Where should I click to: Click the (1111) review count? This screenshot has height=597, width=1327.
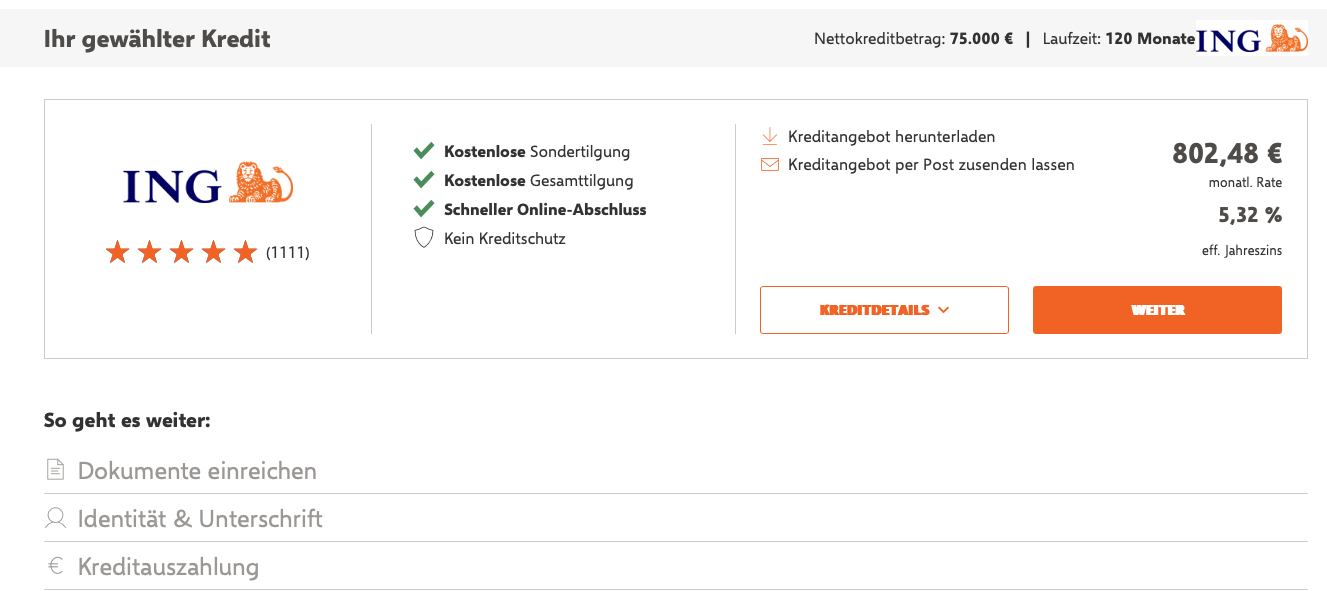click(288, 253)
